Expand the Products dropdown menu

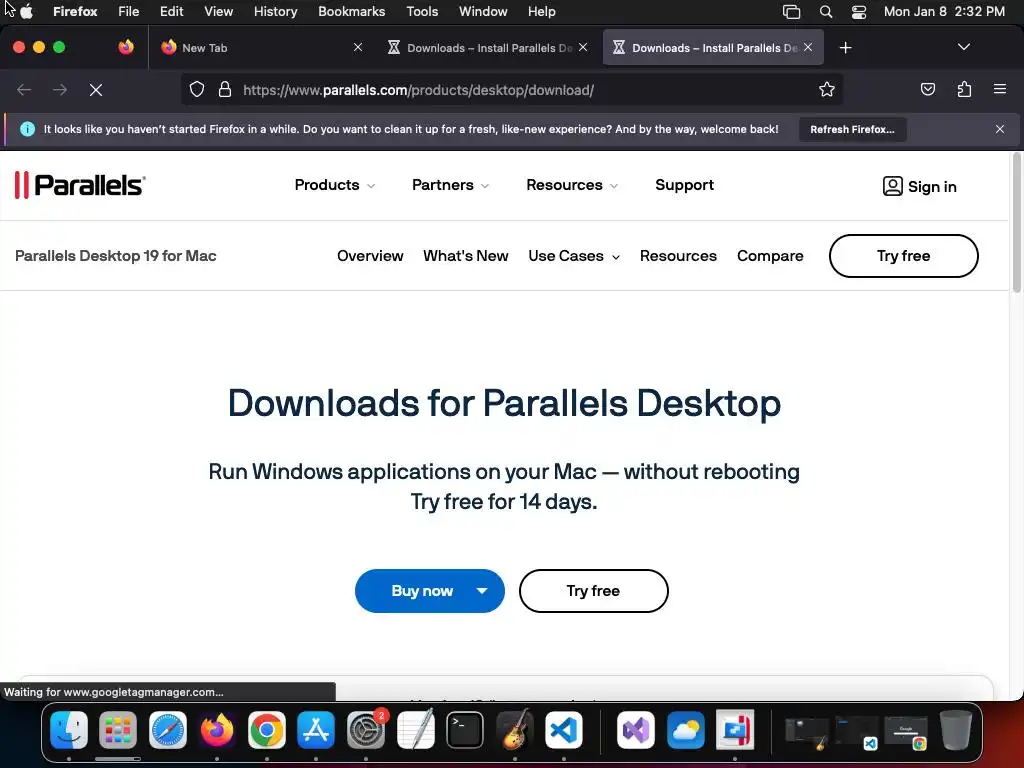[334, 185]
